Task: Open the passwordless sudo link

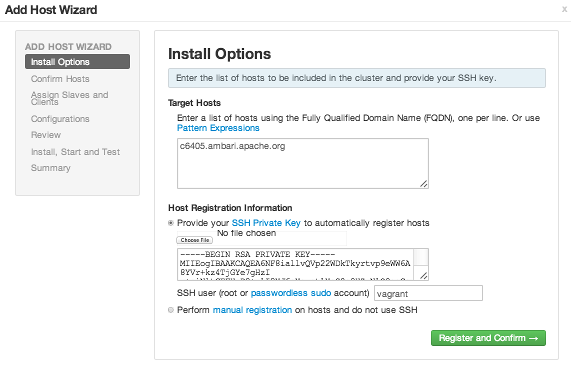Action: [291, 293]
